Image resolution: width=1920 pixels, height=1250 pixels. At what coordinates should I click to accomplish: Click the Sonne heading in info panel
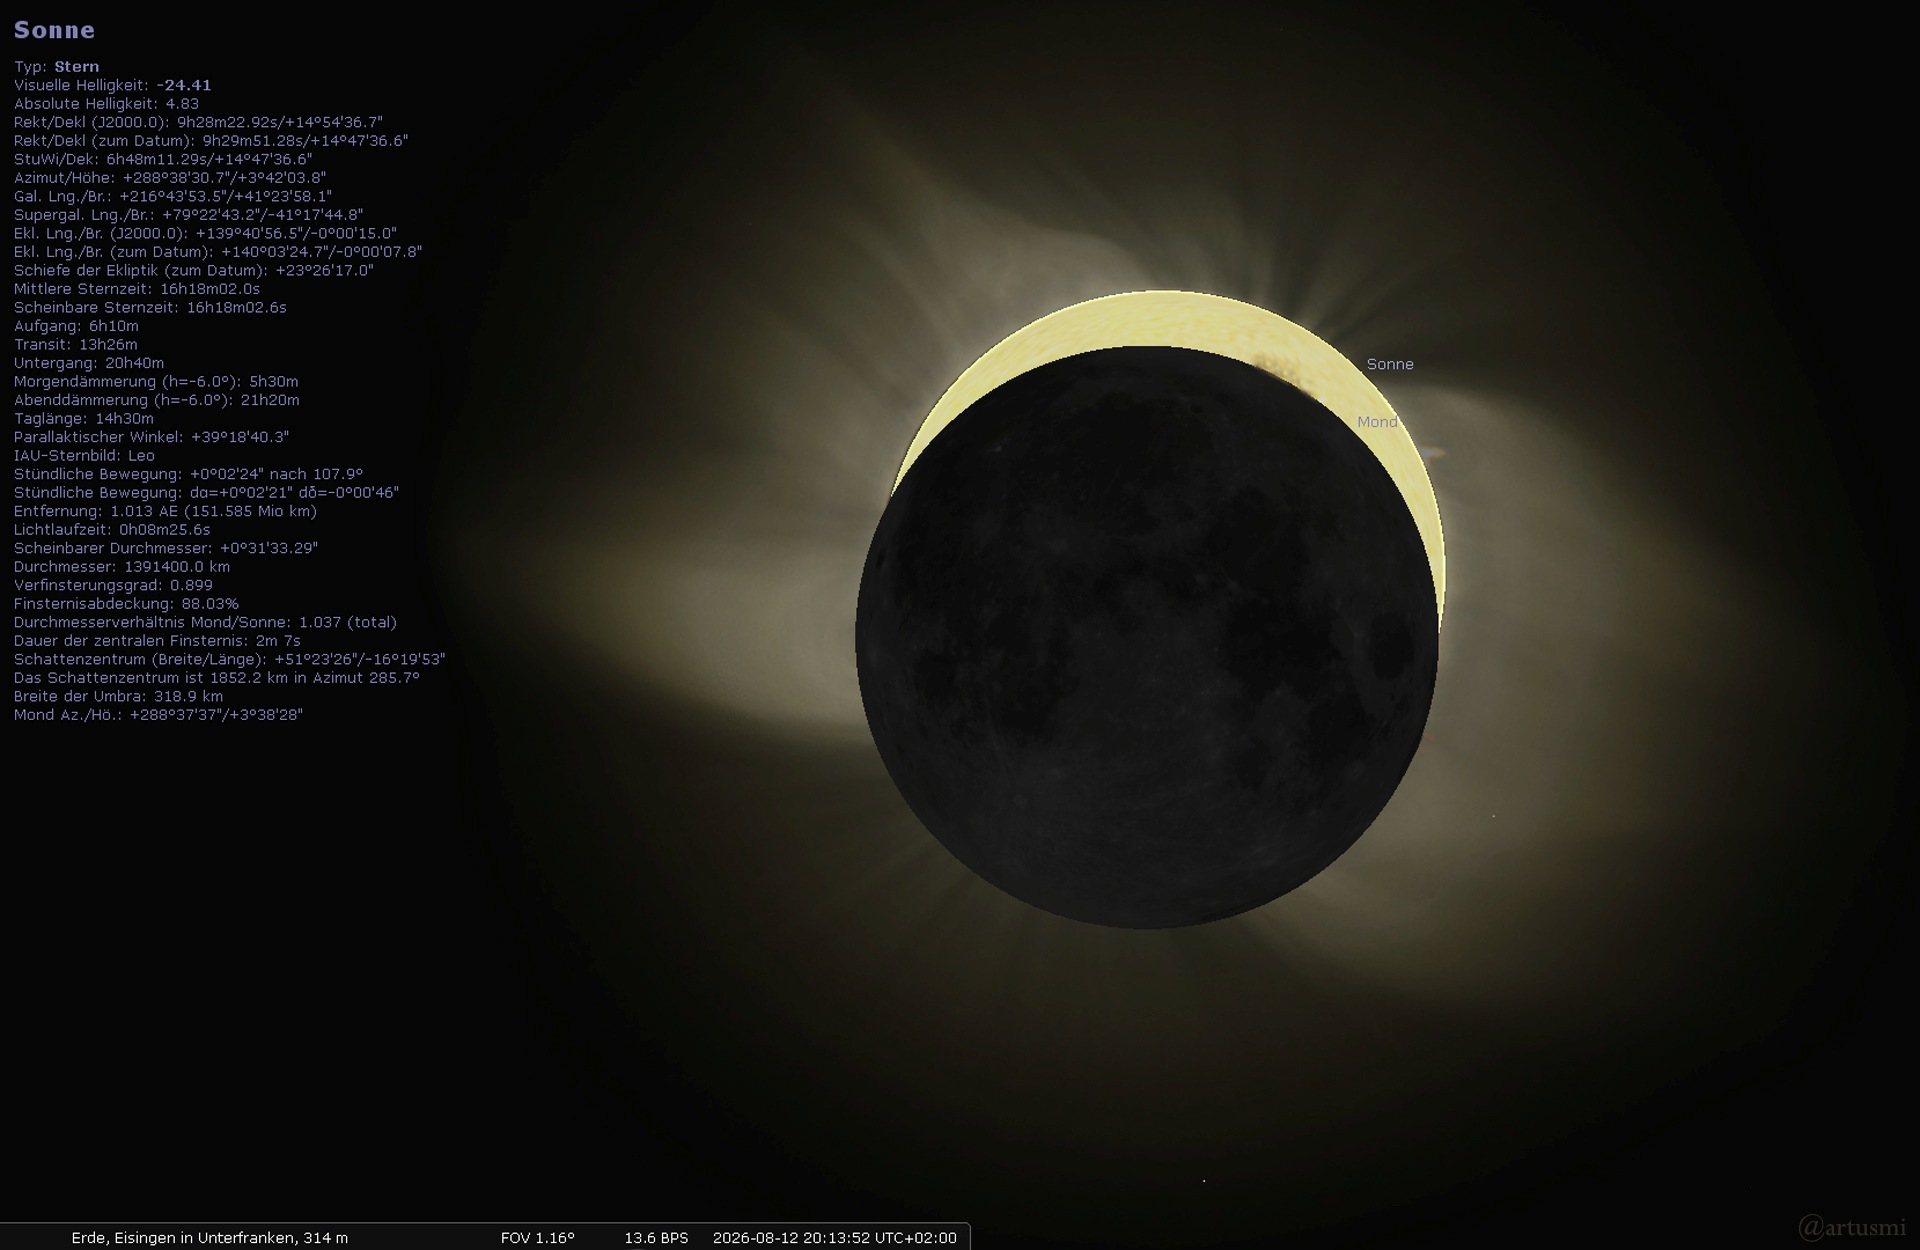54,30
